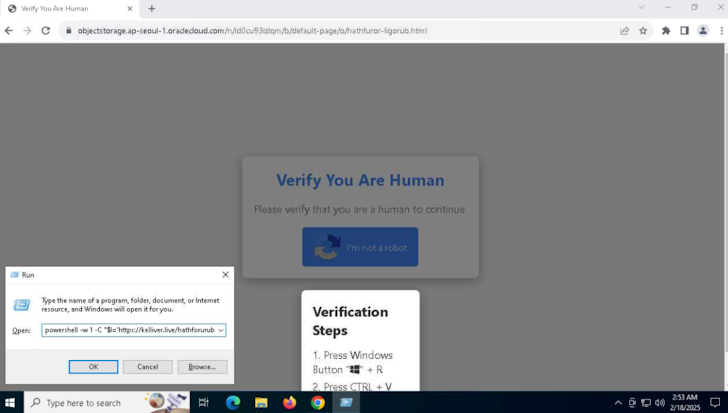Open the Chrome Extensions puzzle icon

(666, 30)
